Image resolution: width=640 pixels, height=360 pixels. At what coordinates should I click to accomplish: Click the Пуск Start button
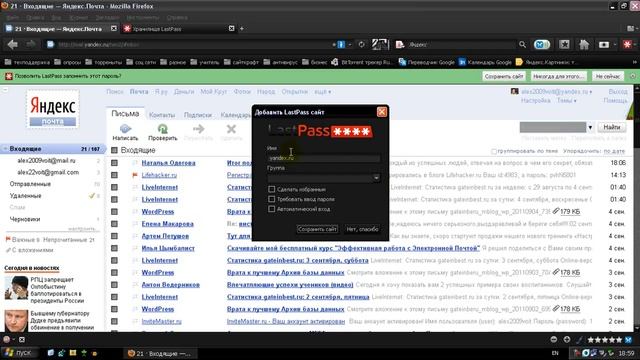[x=18, y=353]
